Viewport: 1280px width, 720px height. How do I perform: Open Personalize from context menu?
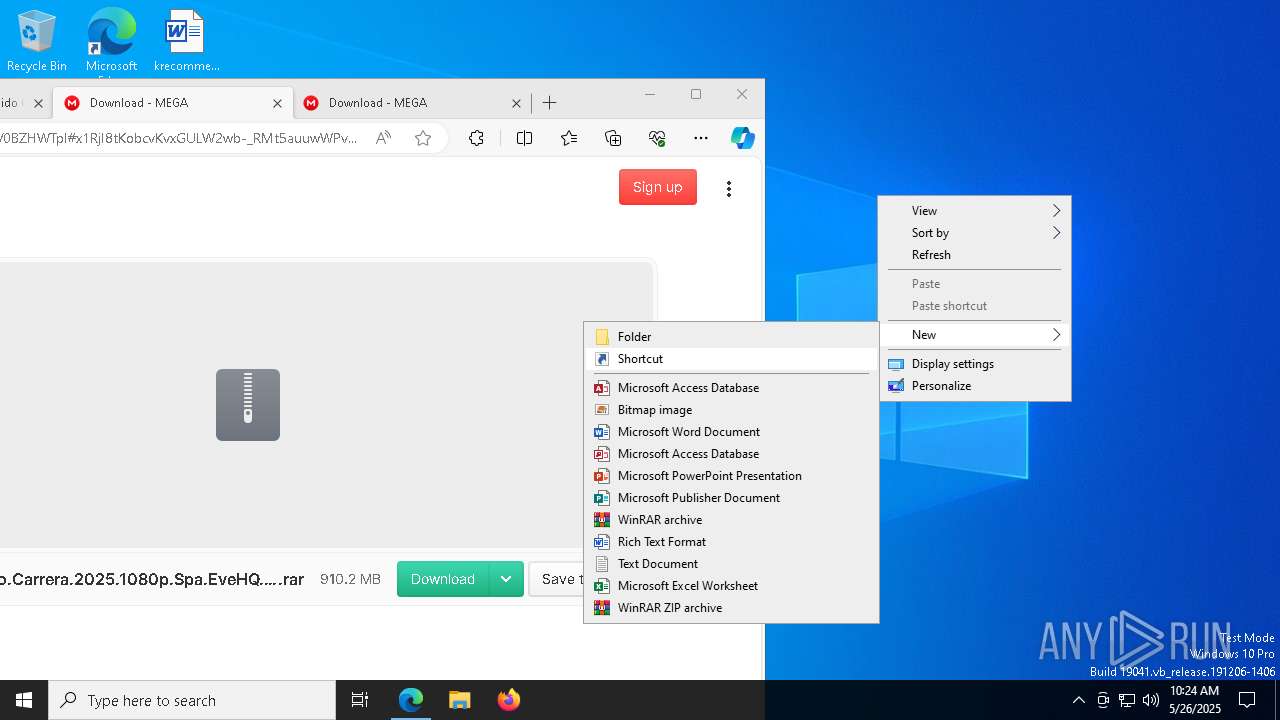(974, 385)
